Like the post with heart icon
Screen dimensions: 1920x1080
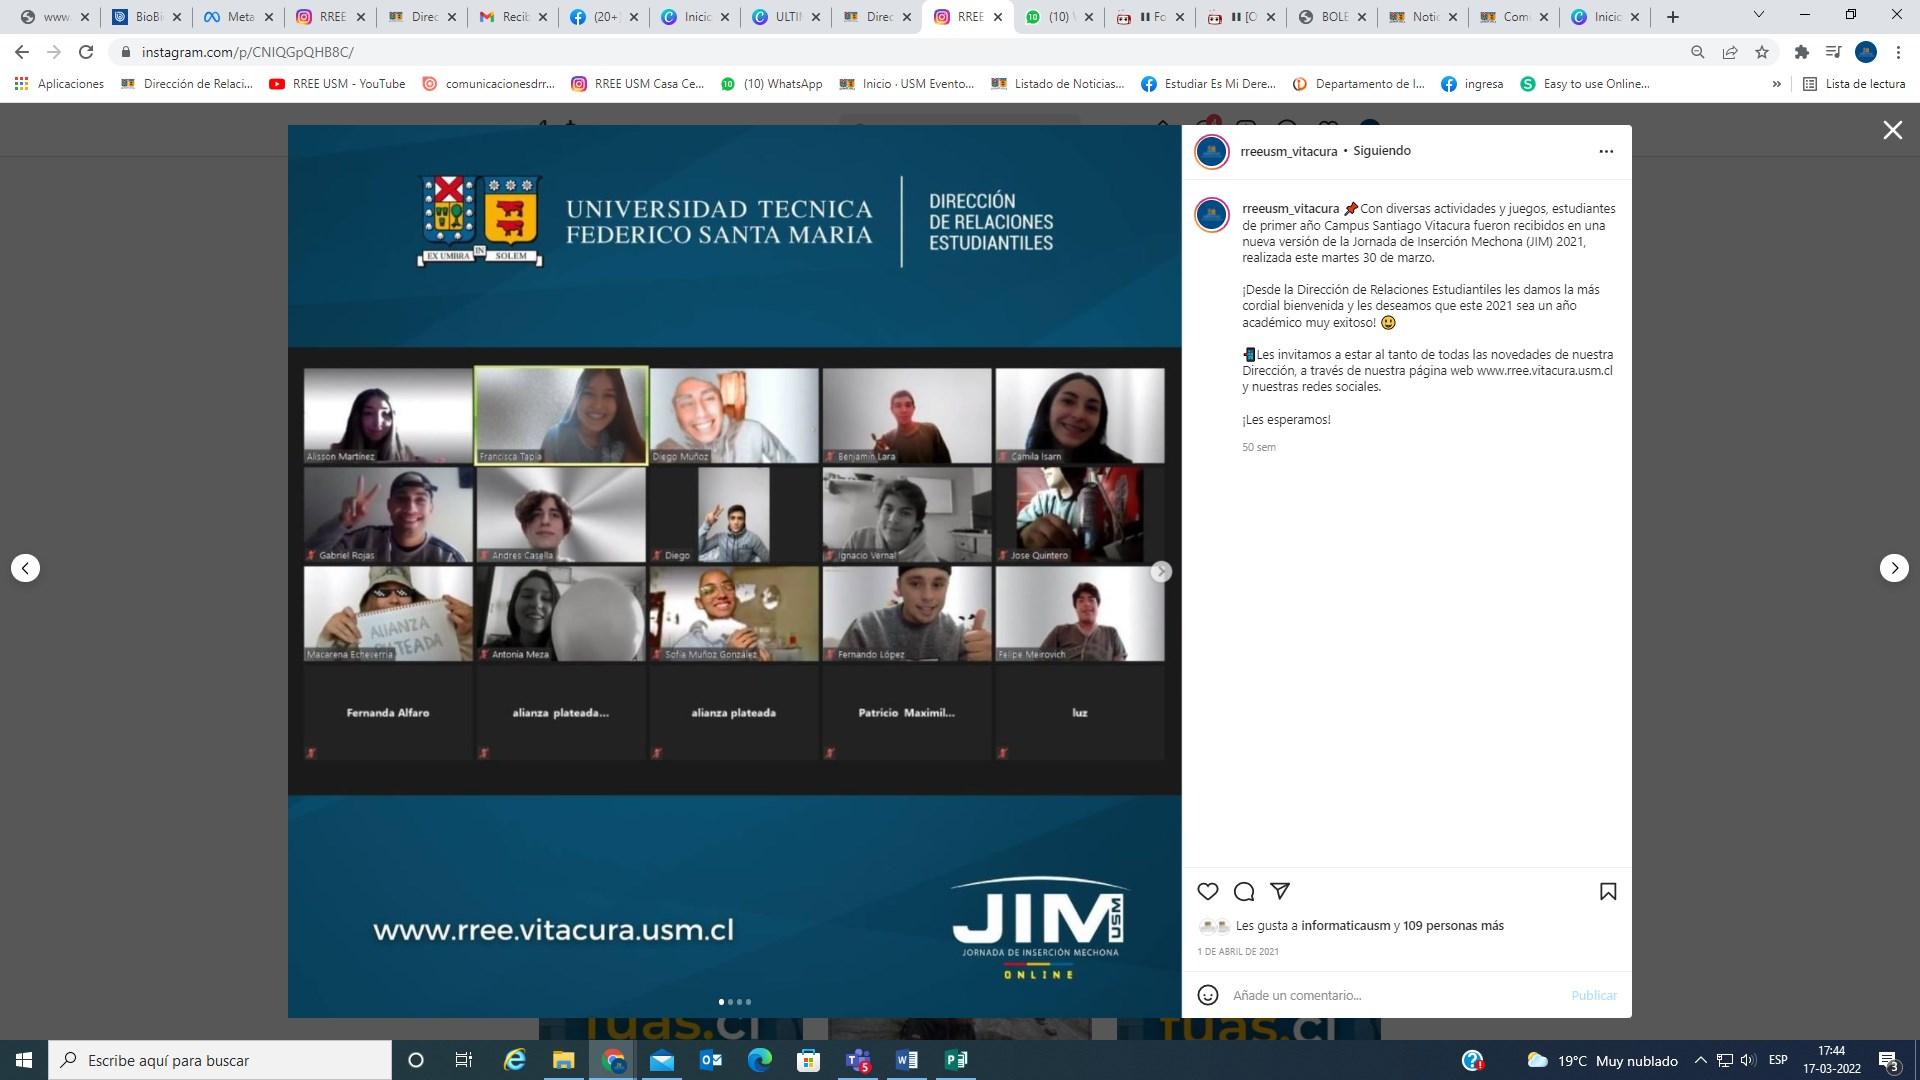1208,891
